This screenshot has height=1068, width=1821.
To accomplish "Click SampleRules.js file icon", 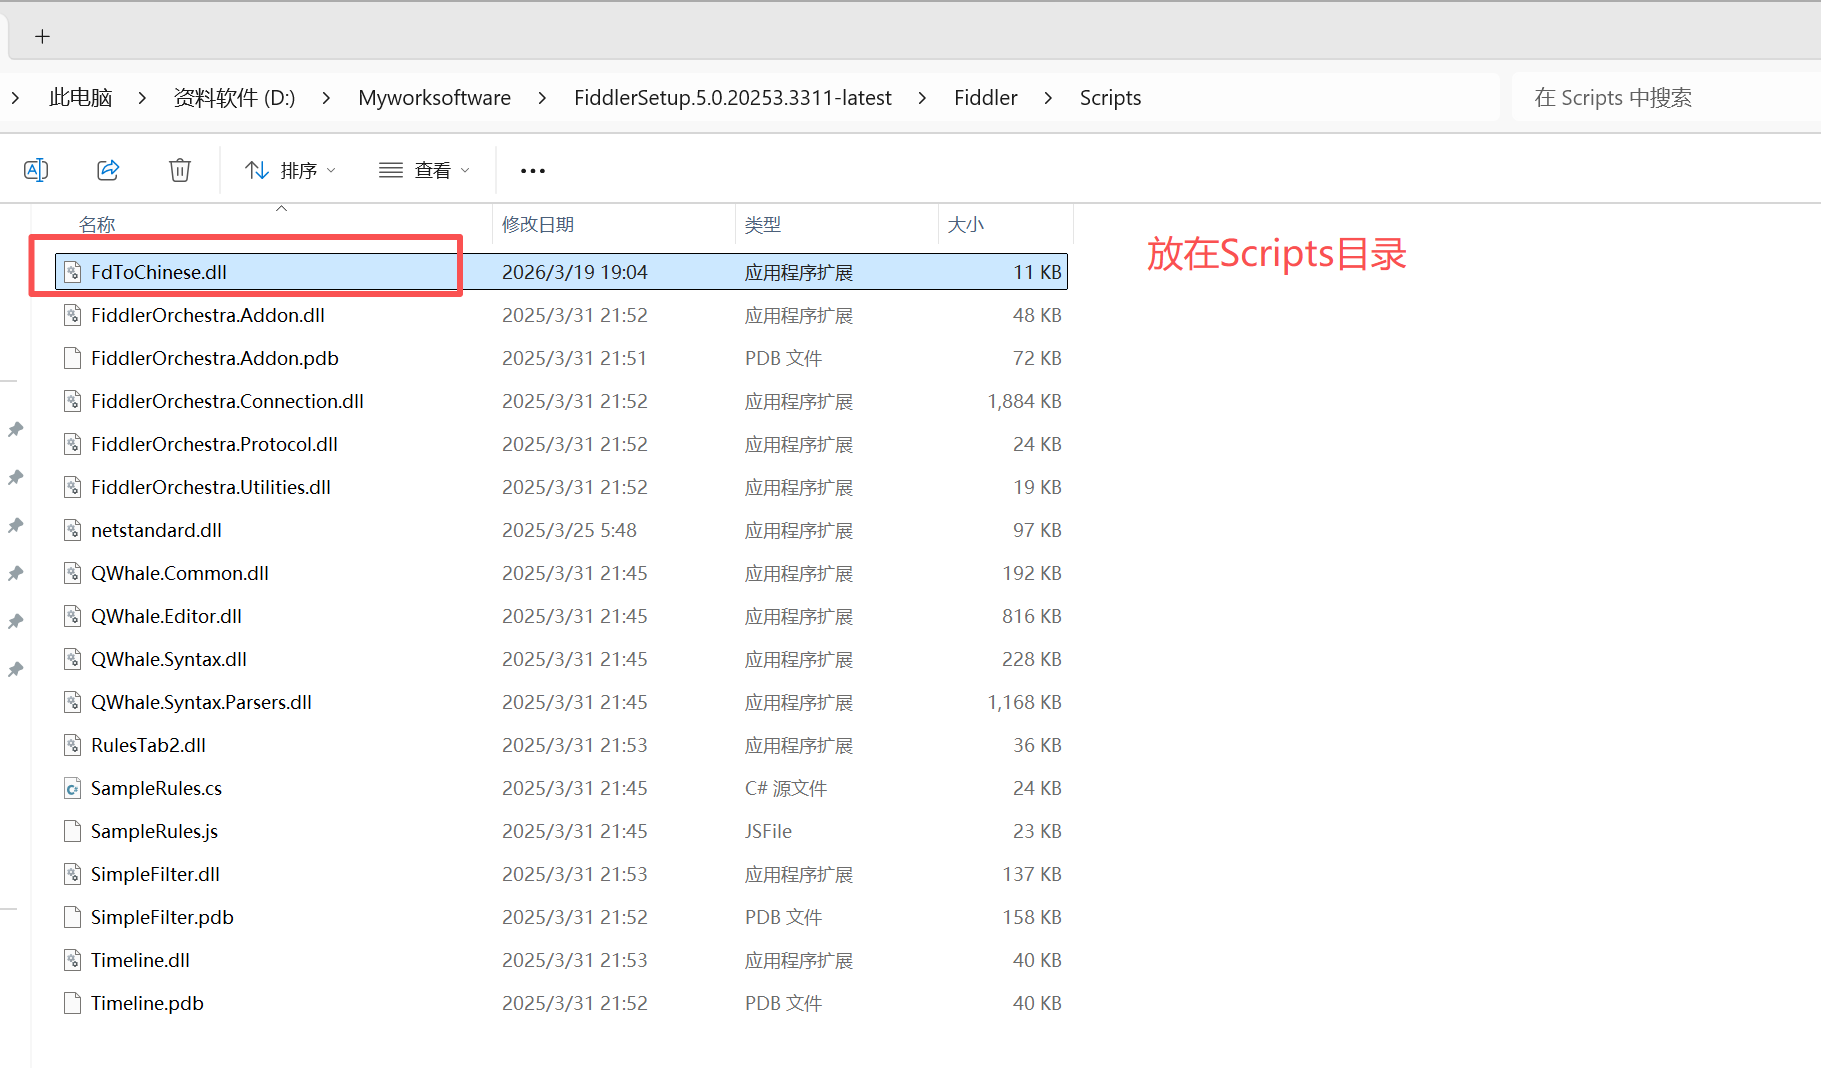I will [72, 831].
